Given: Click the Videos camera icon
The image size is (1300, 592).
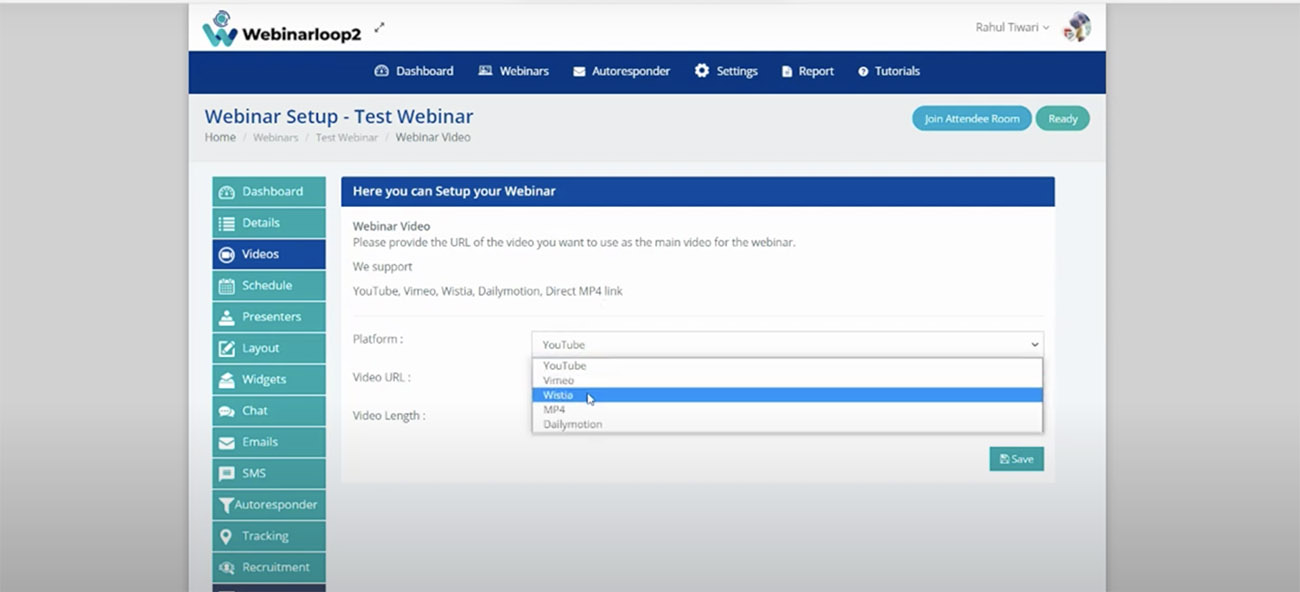Looking at the screenshot, I should tap(226, 255).
